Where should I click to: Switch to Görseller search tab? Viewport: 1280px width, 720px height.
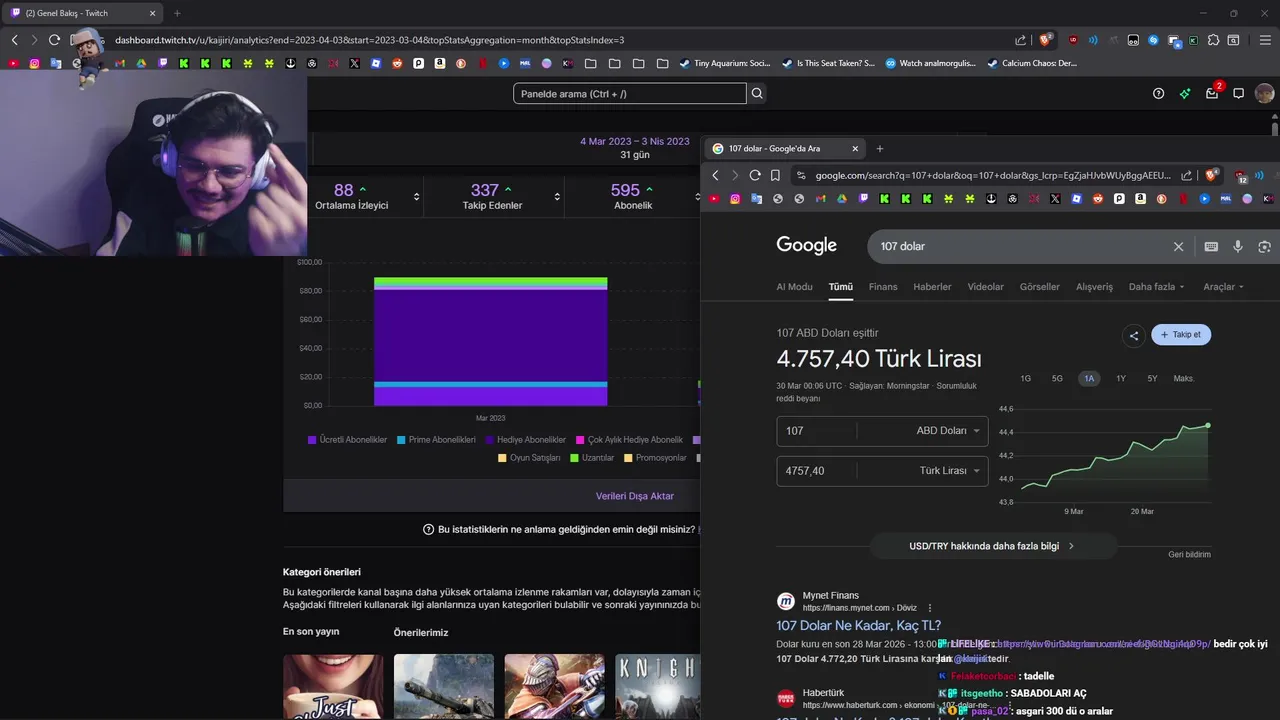[x=1039, y=287]
